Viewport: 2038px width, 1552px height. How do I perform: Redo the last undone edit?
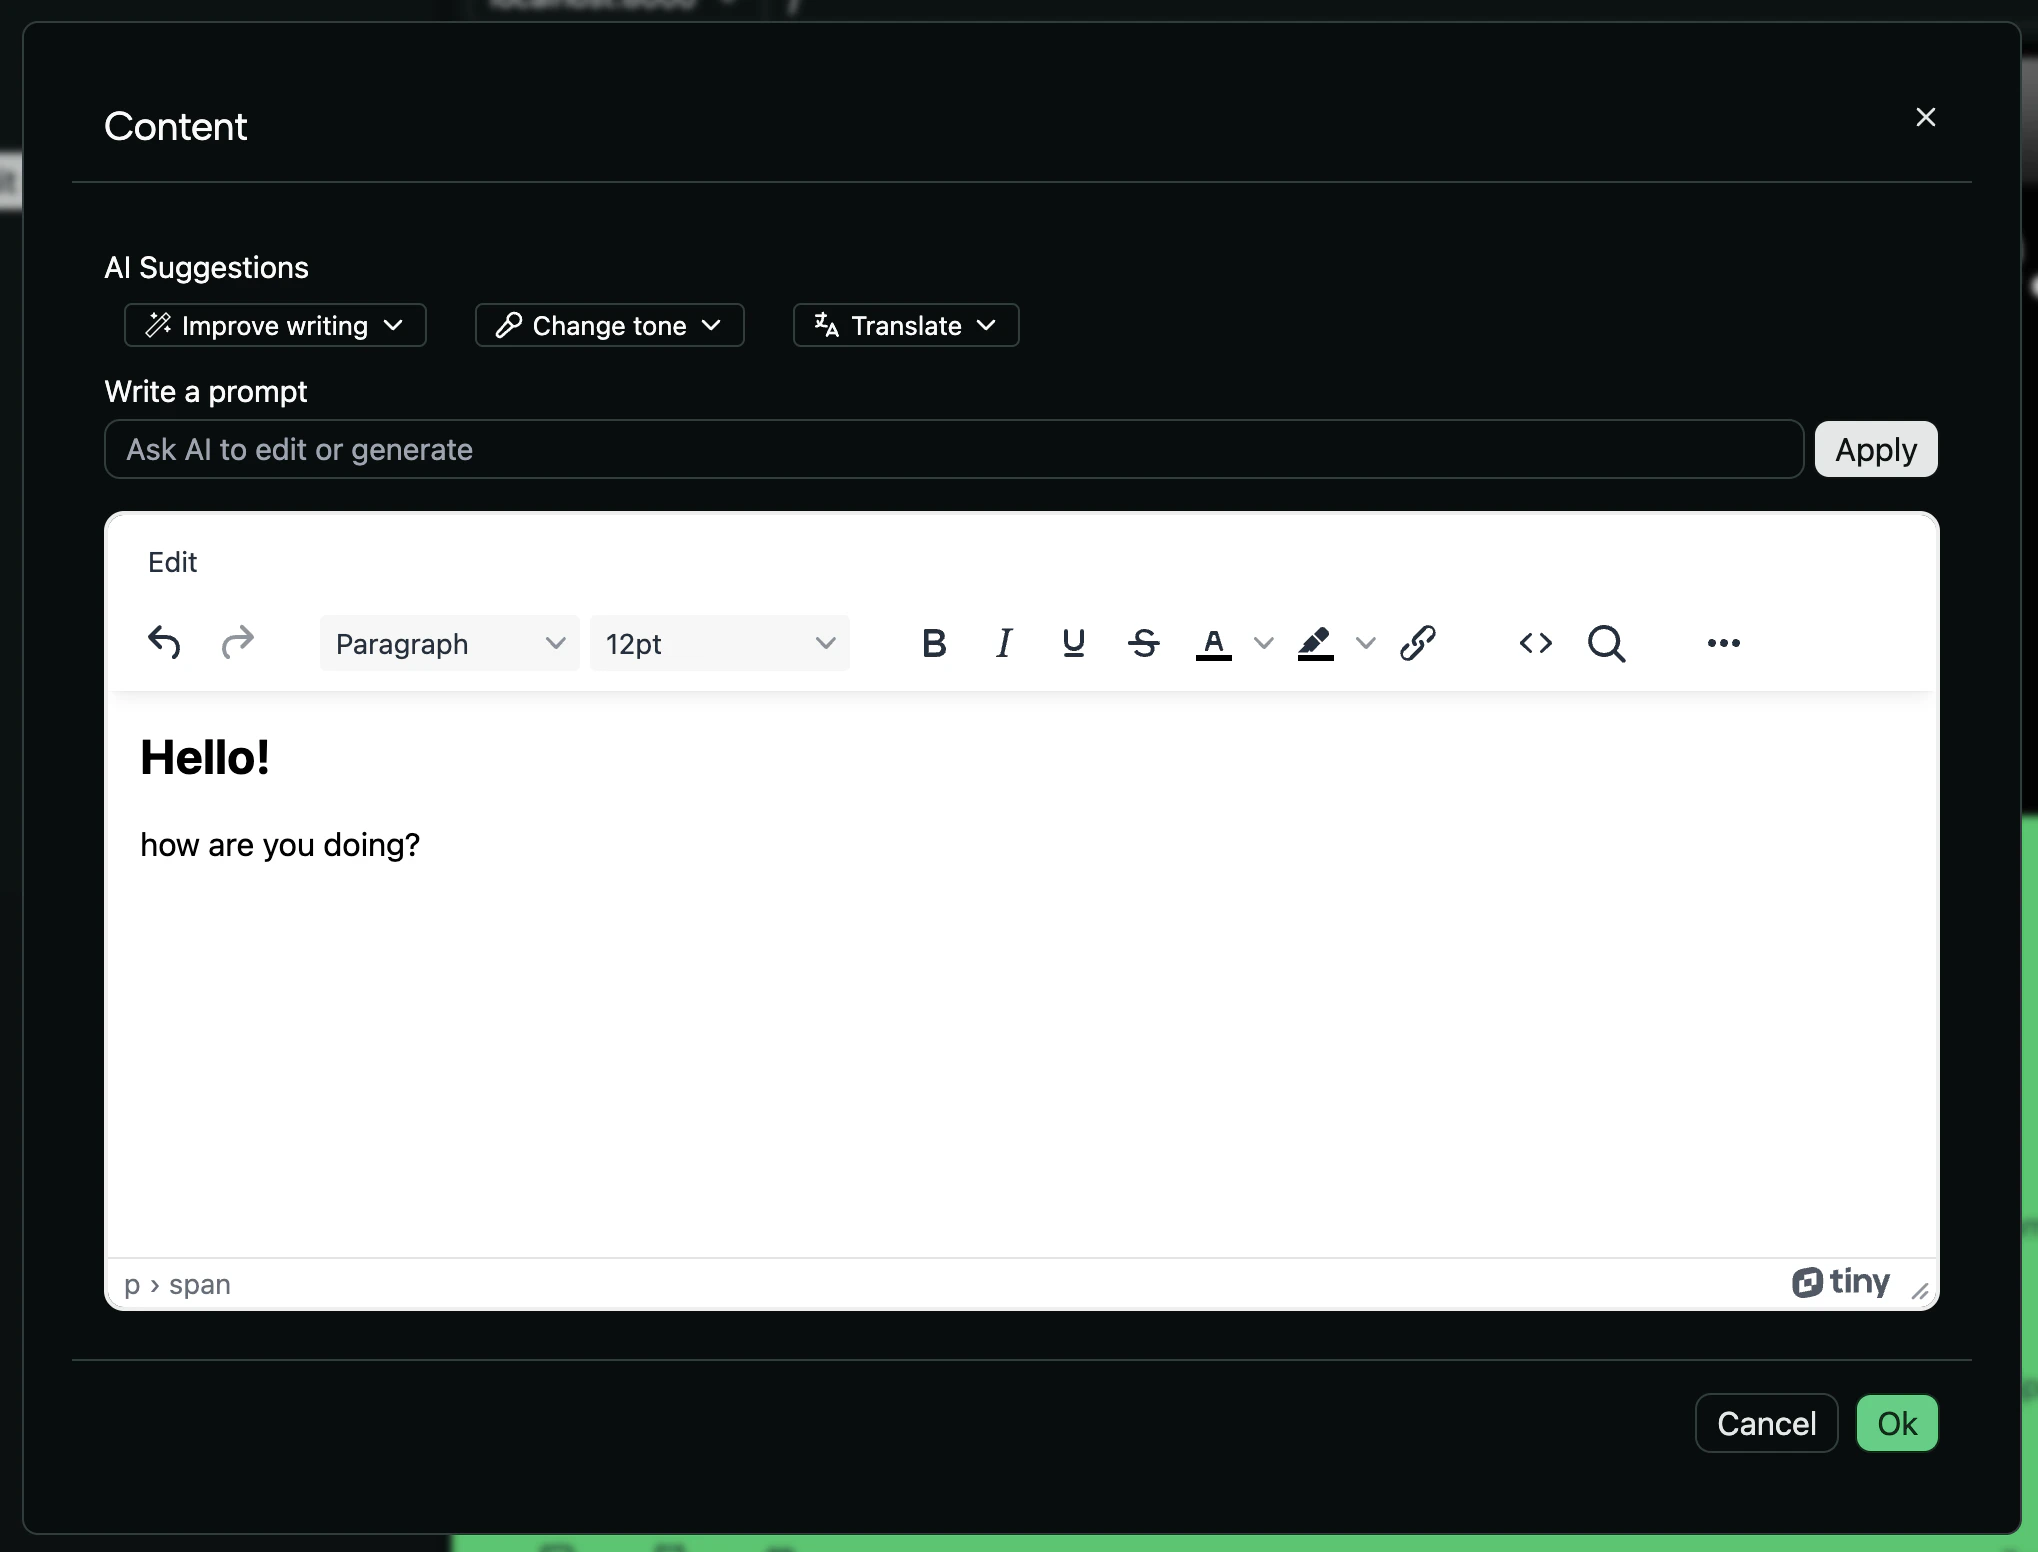237,643
